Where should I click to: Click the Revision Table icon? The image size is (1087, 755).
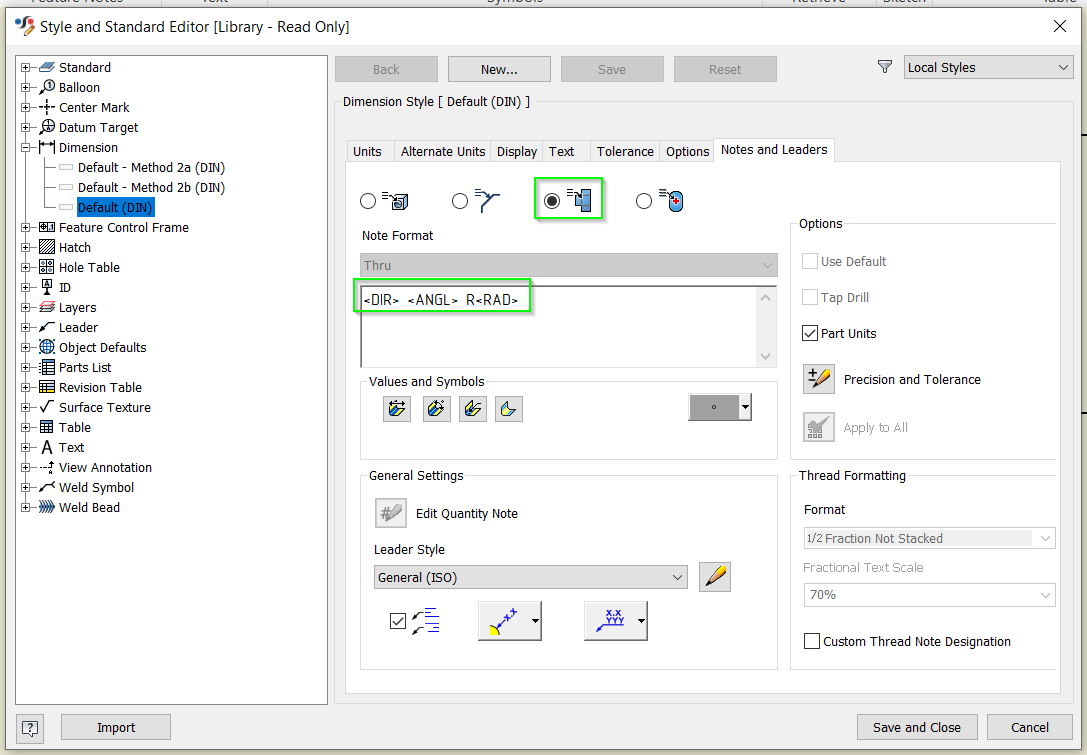tap(46, 388)
